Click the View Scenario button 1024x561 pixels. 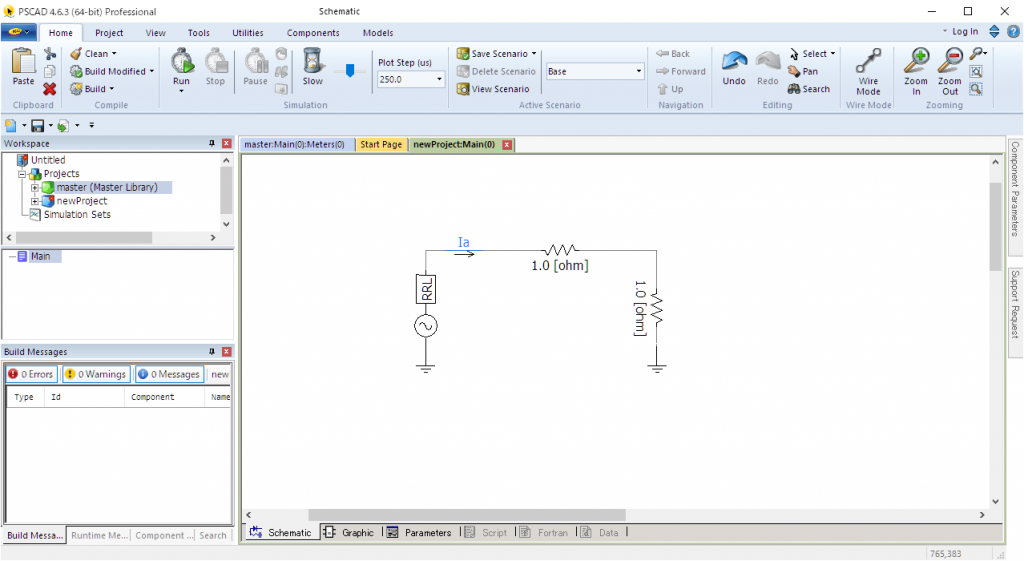point(493,89)
